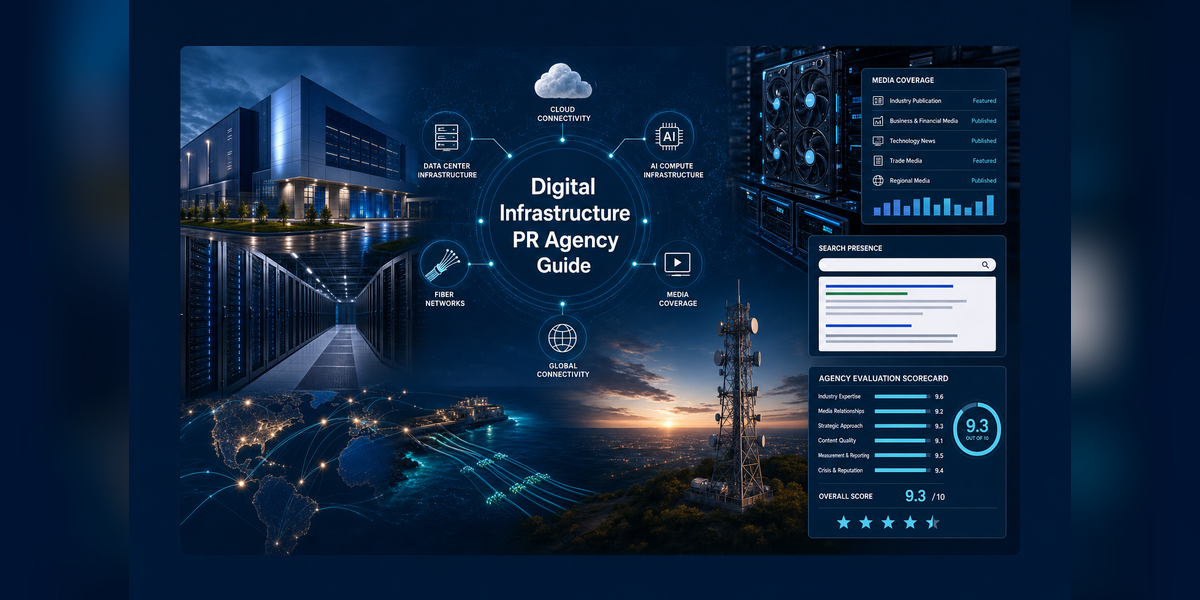Click the "9.3 /10" overall score value
The width and height of the screenshot is (1200, 600).
923,496
